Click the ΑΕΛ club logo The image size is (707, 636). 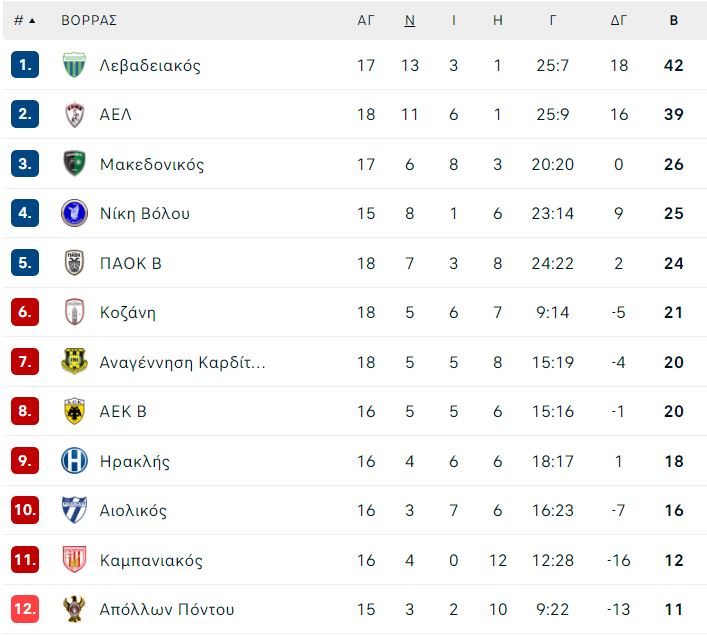74,114
